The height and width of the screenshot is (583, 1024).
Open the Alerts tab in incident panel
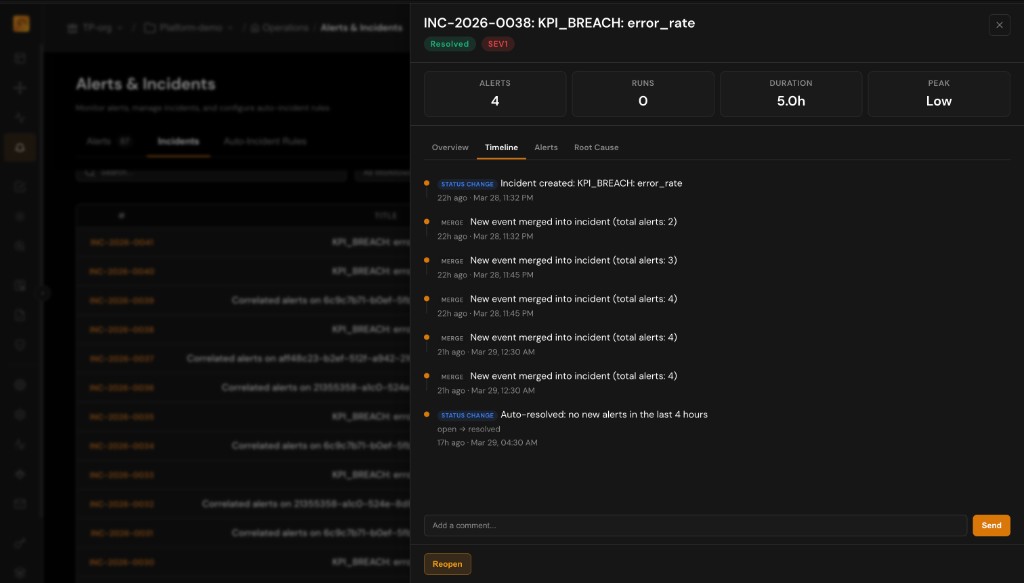pyautogui.click(x=546, y=147)
